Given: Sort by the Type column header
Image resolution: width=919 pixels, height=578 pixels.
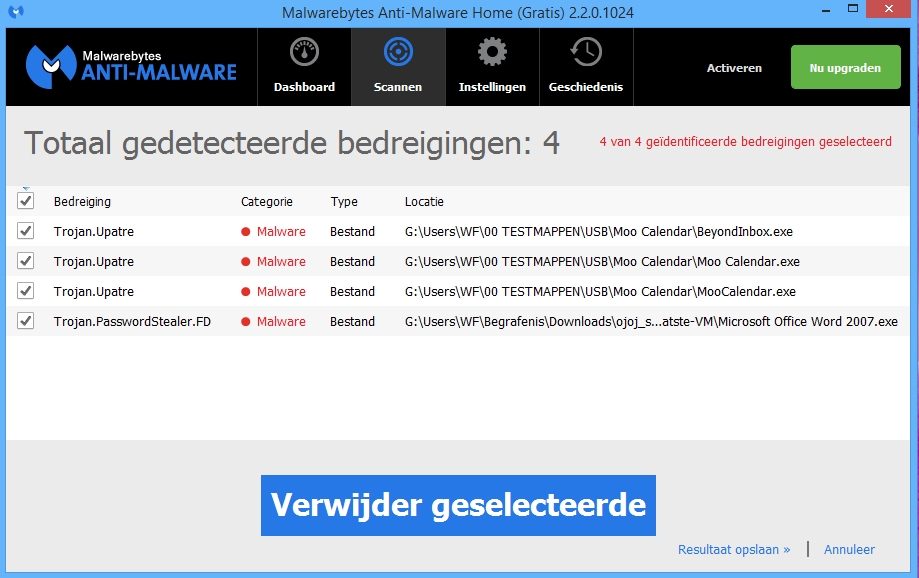Looking at the screenshot, I should pos(344,202).
